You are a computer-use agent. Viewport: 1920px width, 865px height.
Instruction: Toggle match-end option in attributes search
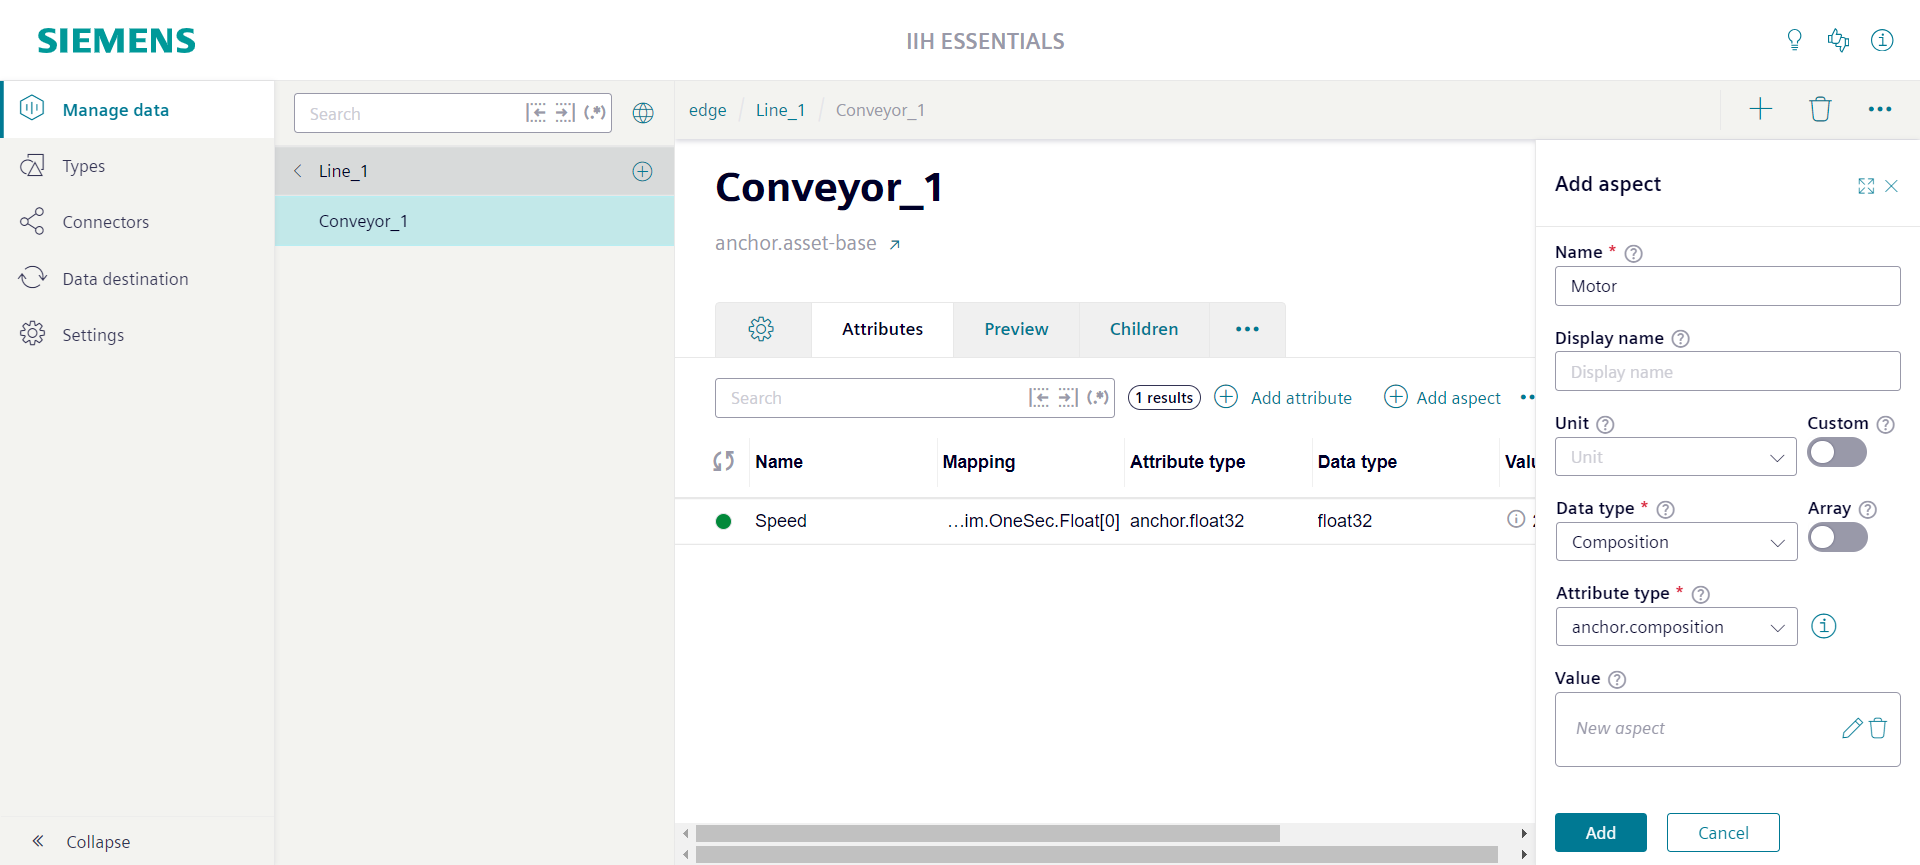coord(1068,398)
